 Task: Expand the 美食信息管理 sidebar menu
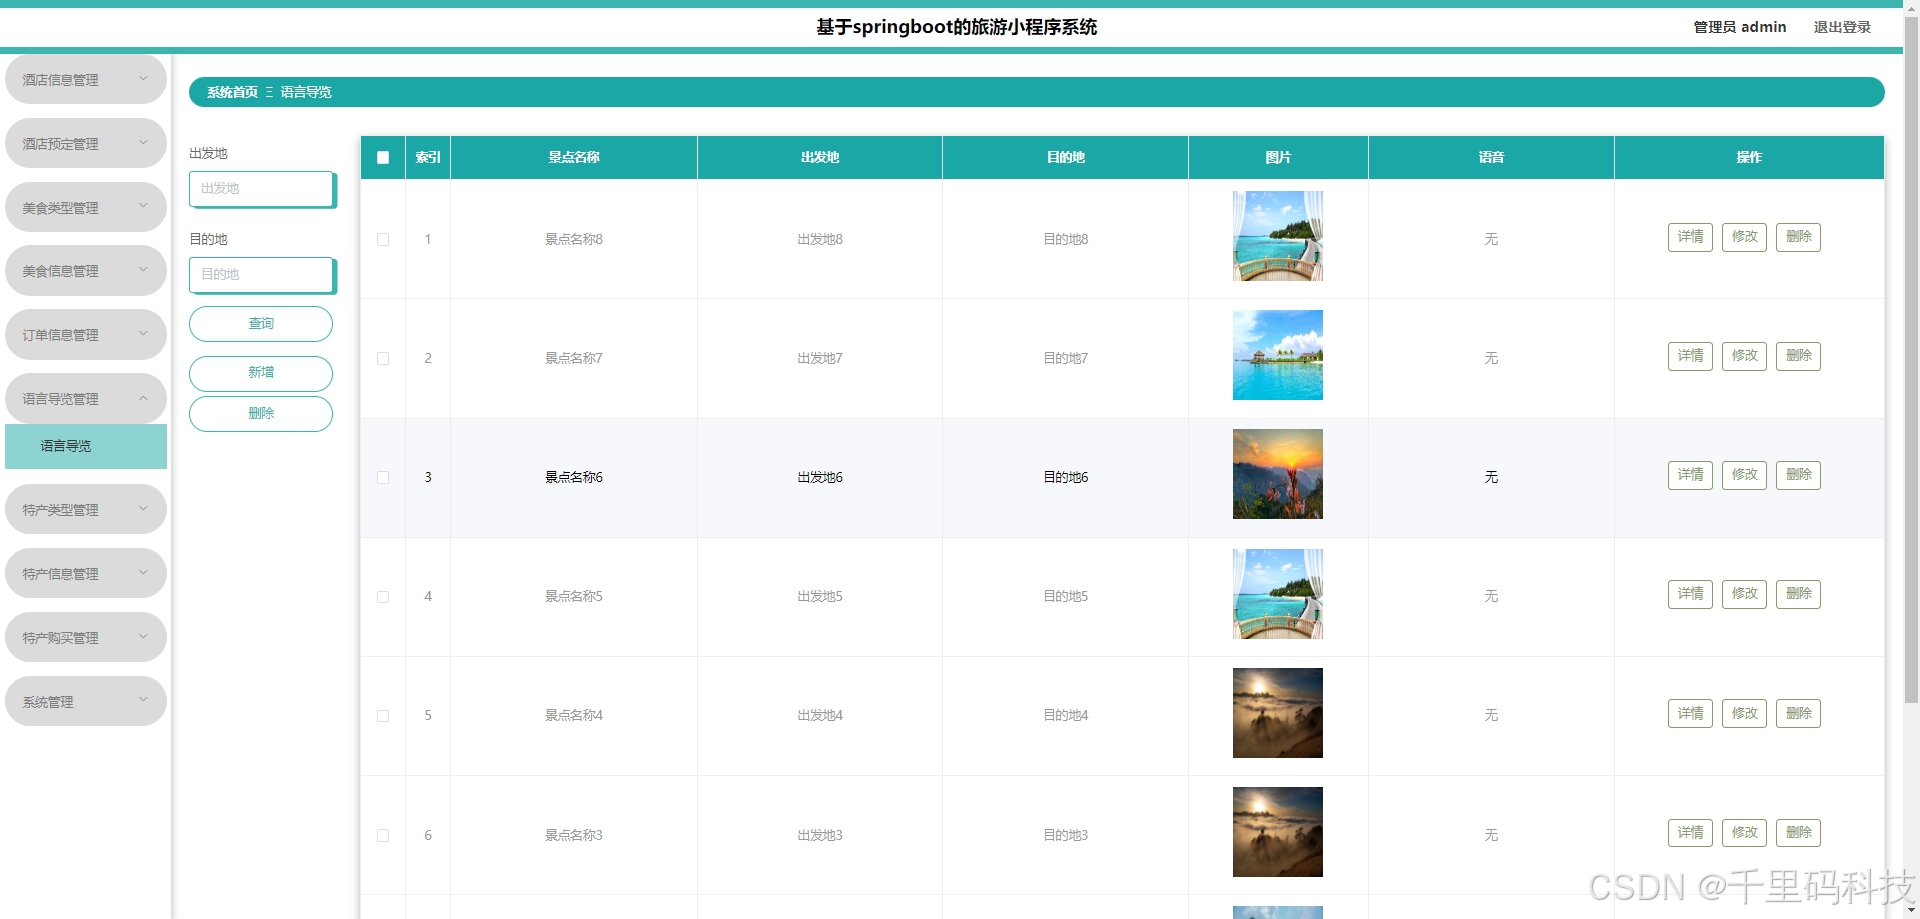click(86, 271)
